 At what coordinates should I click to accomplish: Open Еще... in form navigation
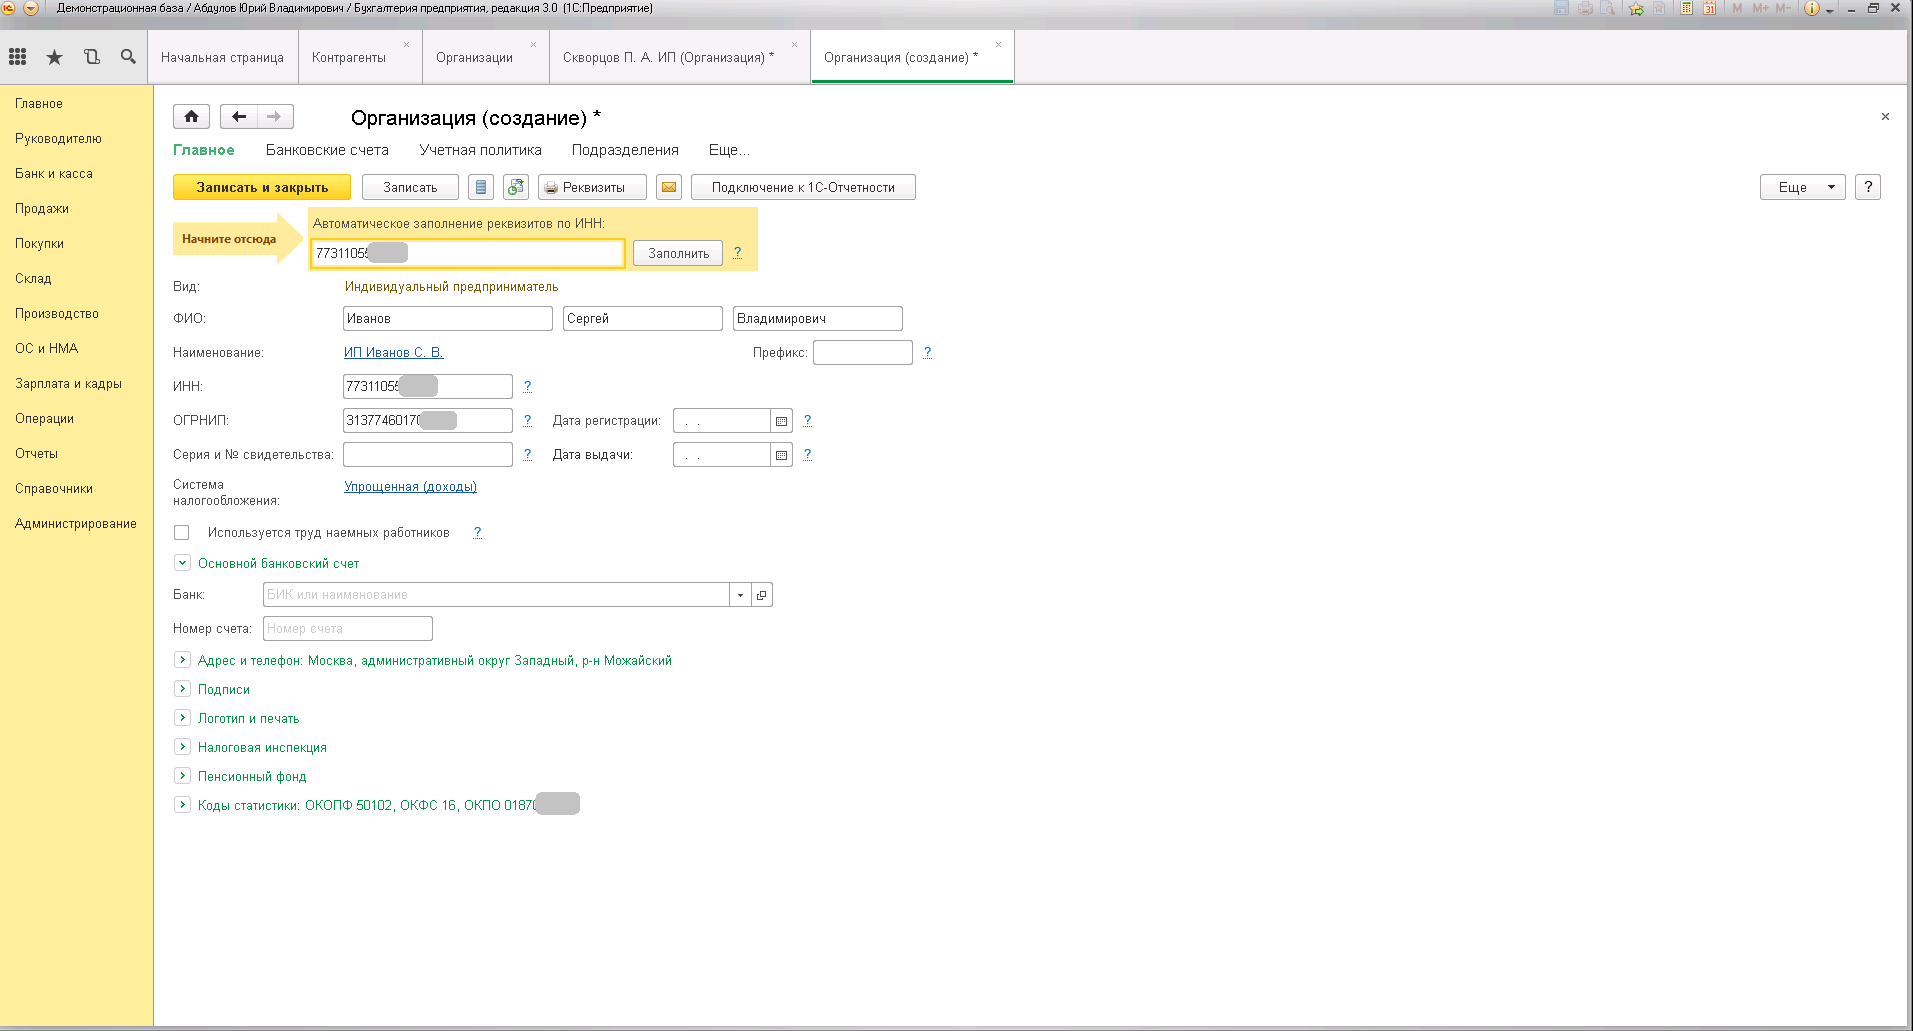coord(729,150)
